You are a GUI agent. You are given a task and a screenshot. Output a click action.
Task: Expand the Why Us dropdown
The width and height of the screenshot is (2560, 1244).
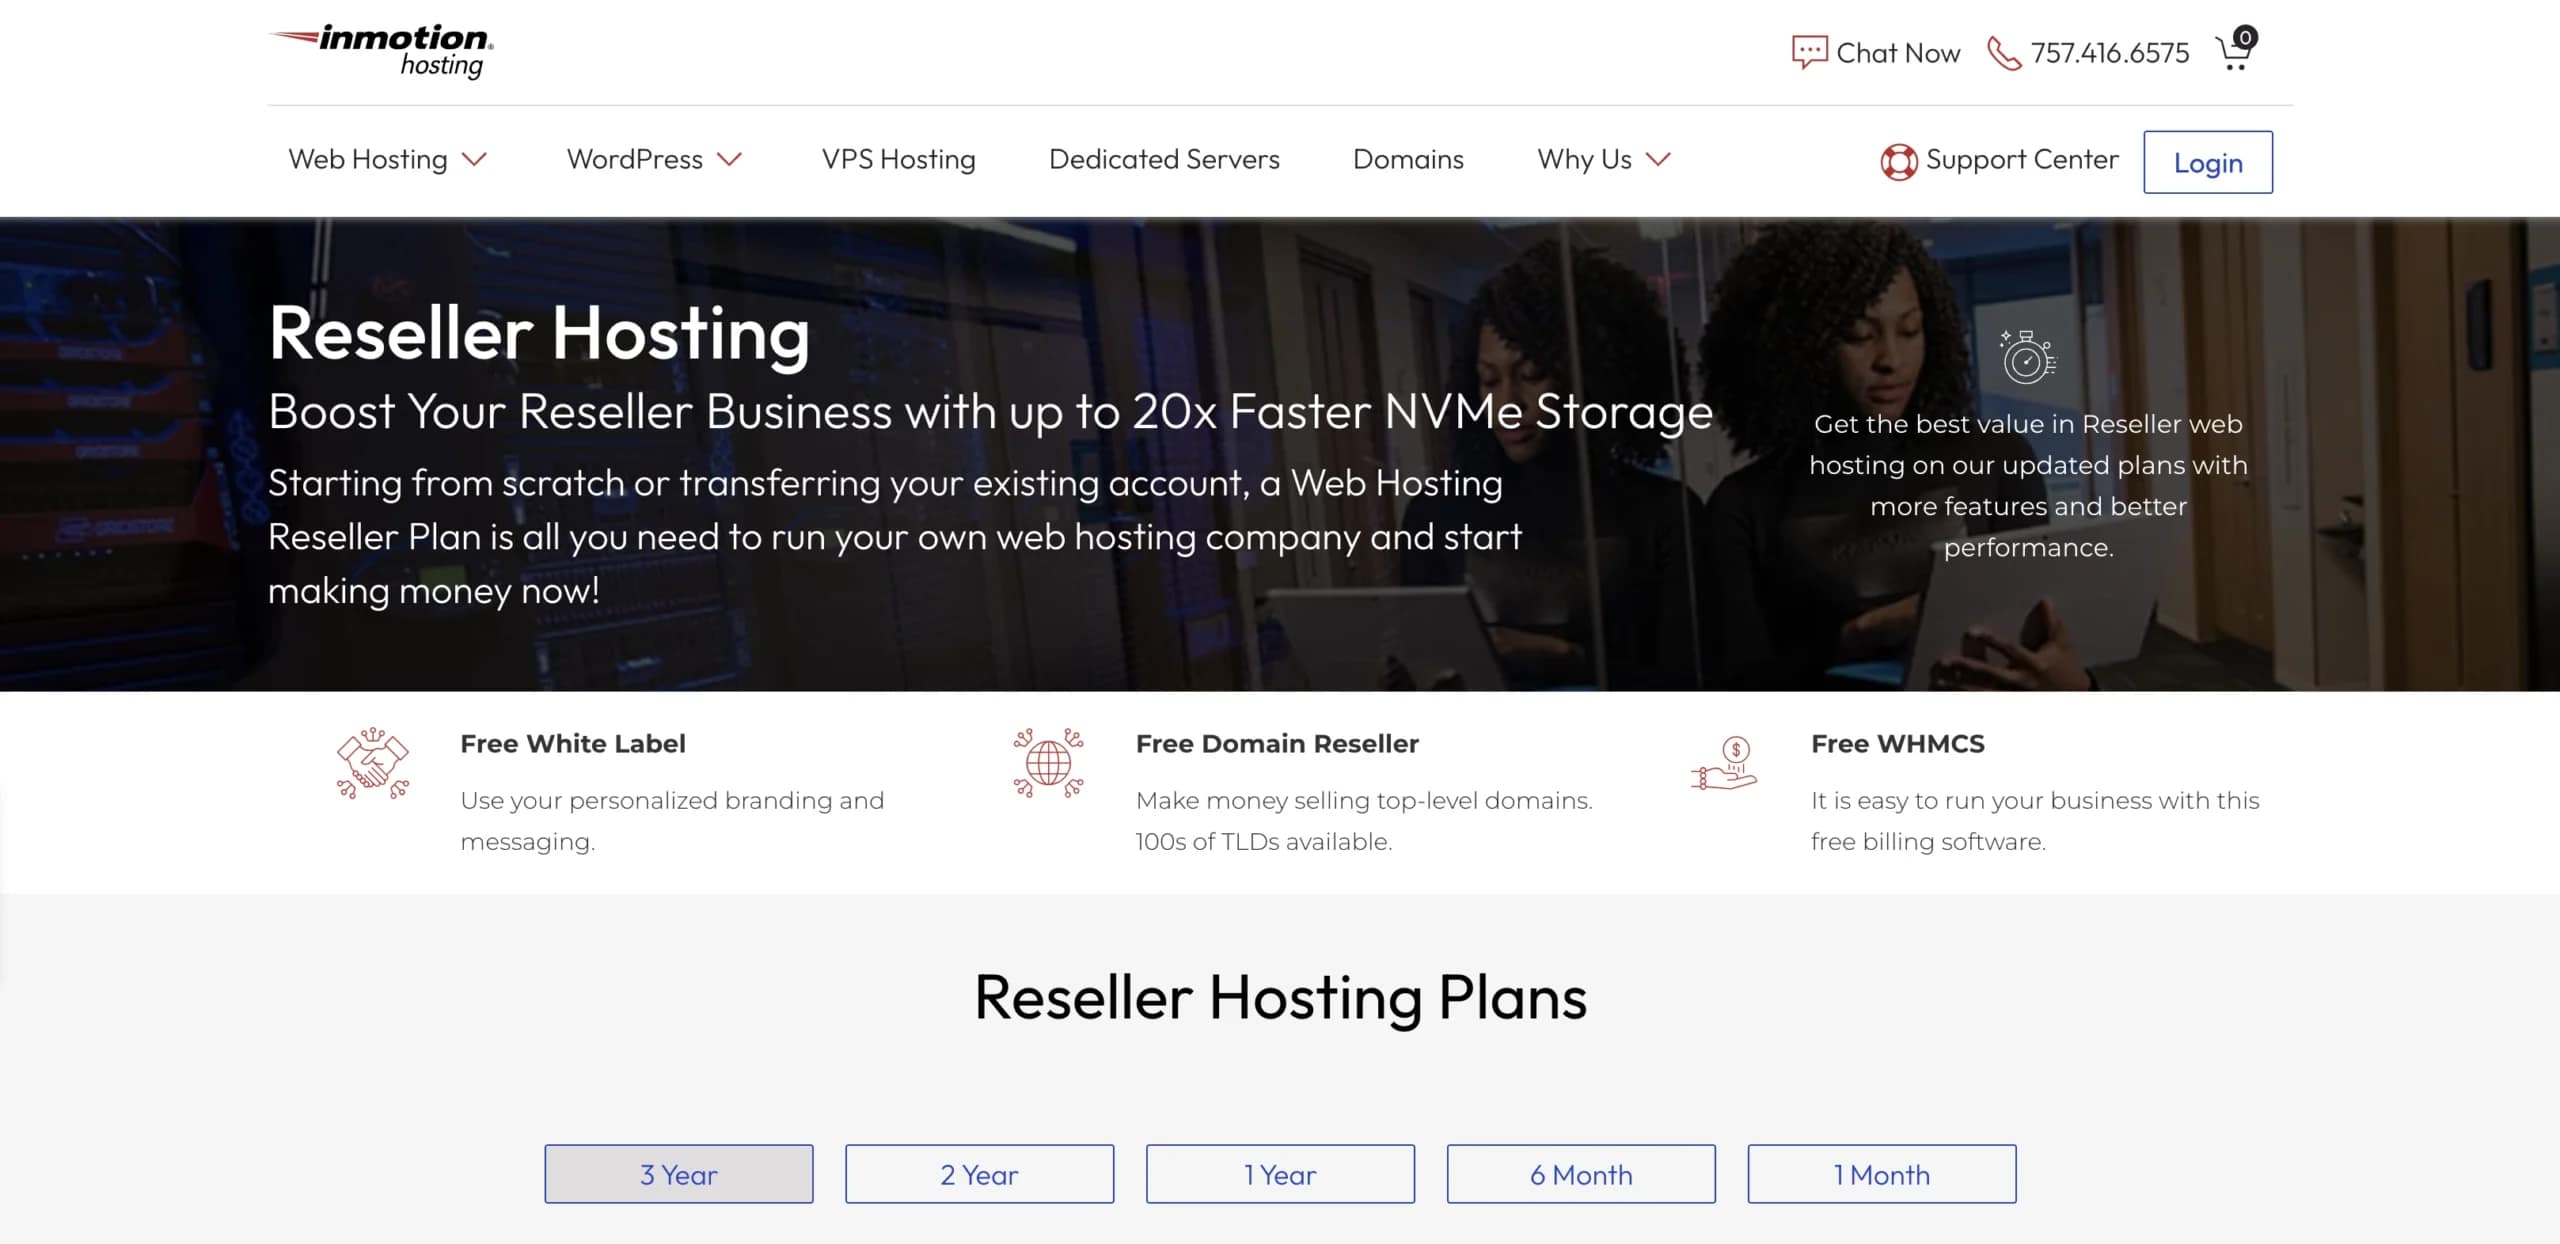1603,159
